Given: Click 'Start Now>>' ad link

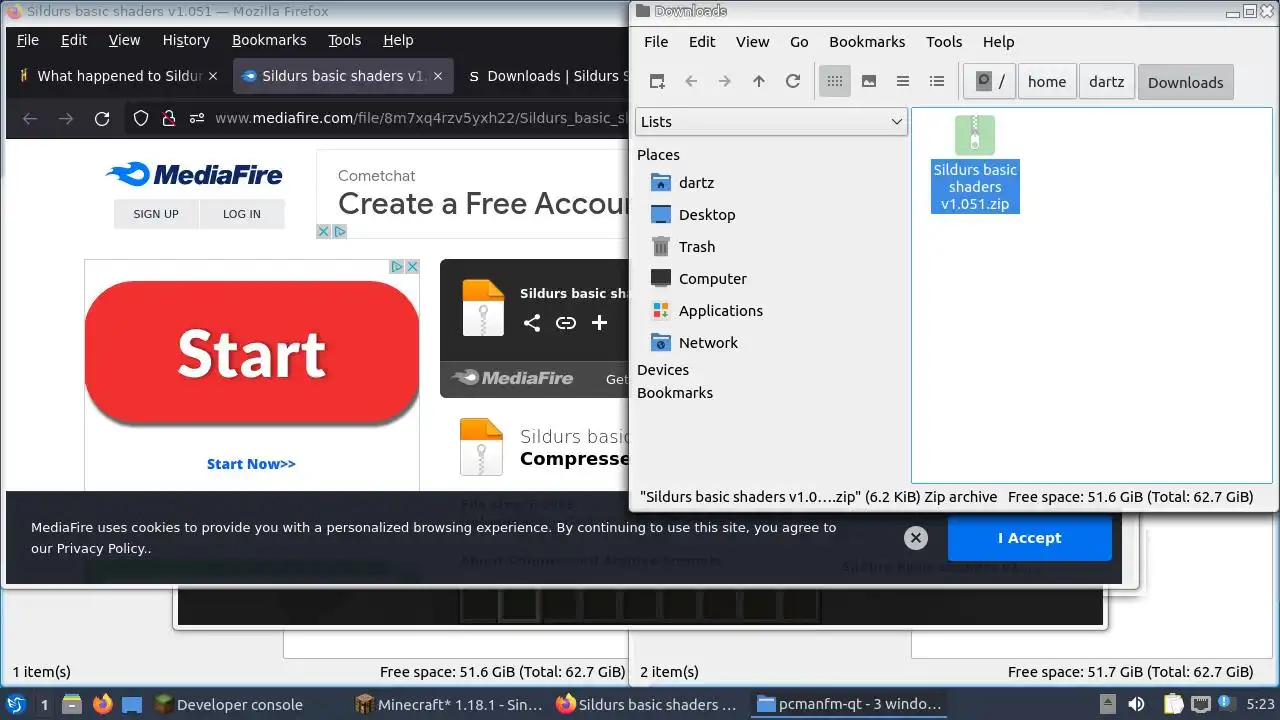Looking at the screenshot, I should point(251,464).
